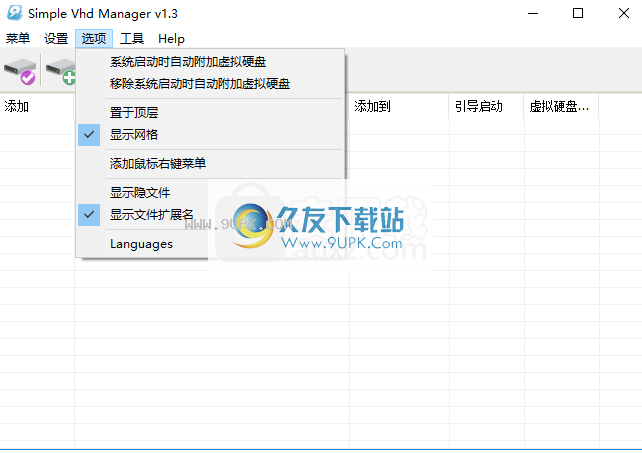Click the 虚拟硬盘... column header
Screen dimensions: 642x453
[x=561, y=106]
